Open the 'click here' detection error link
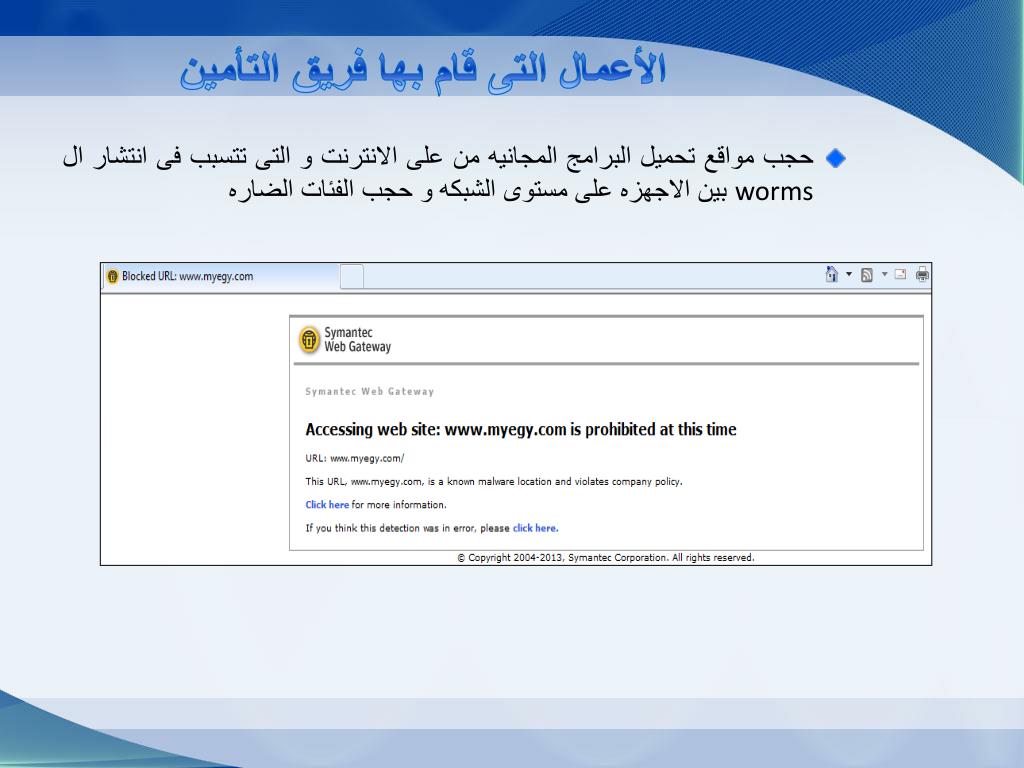The width and height of the screenshot is (1024, 768). coord(536,528)
